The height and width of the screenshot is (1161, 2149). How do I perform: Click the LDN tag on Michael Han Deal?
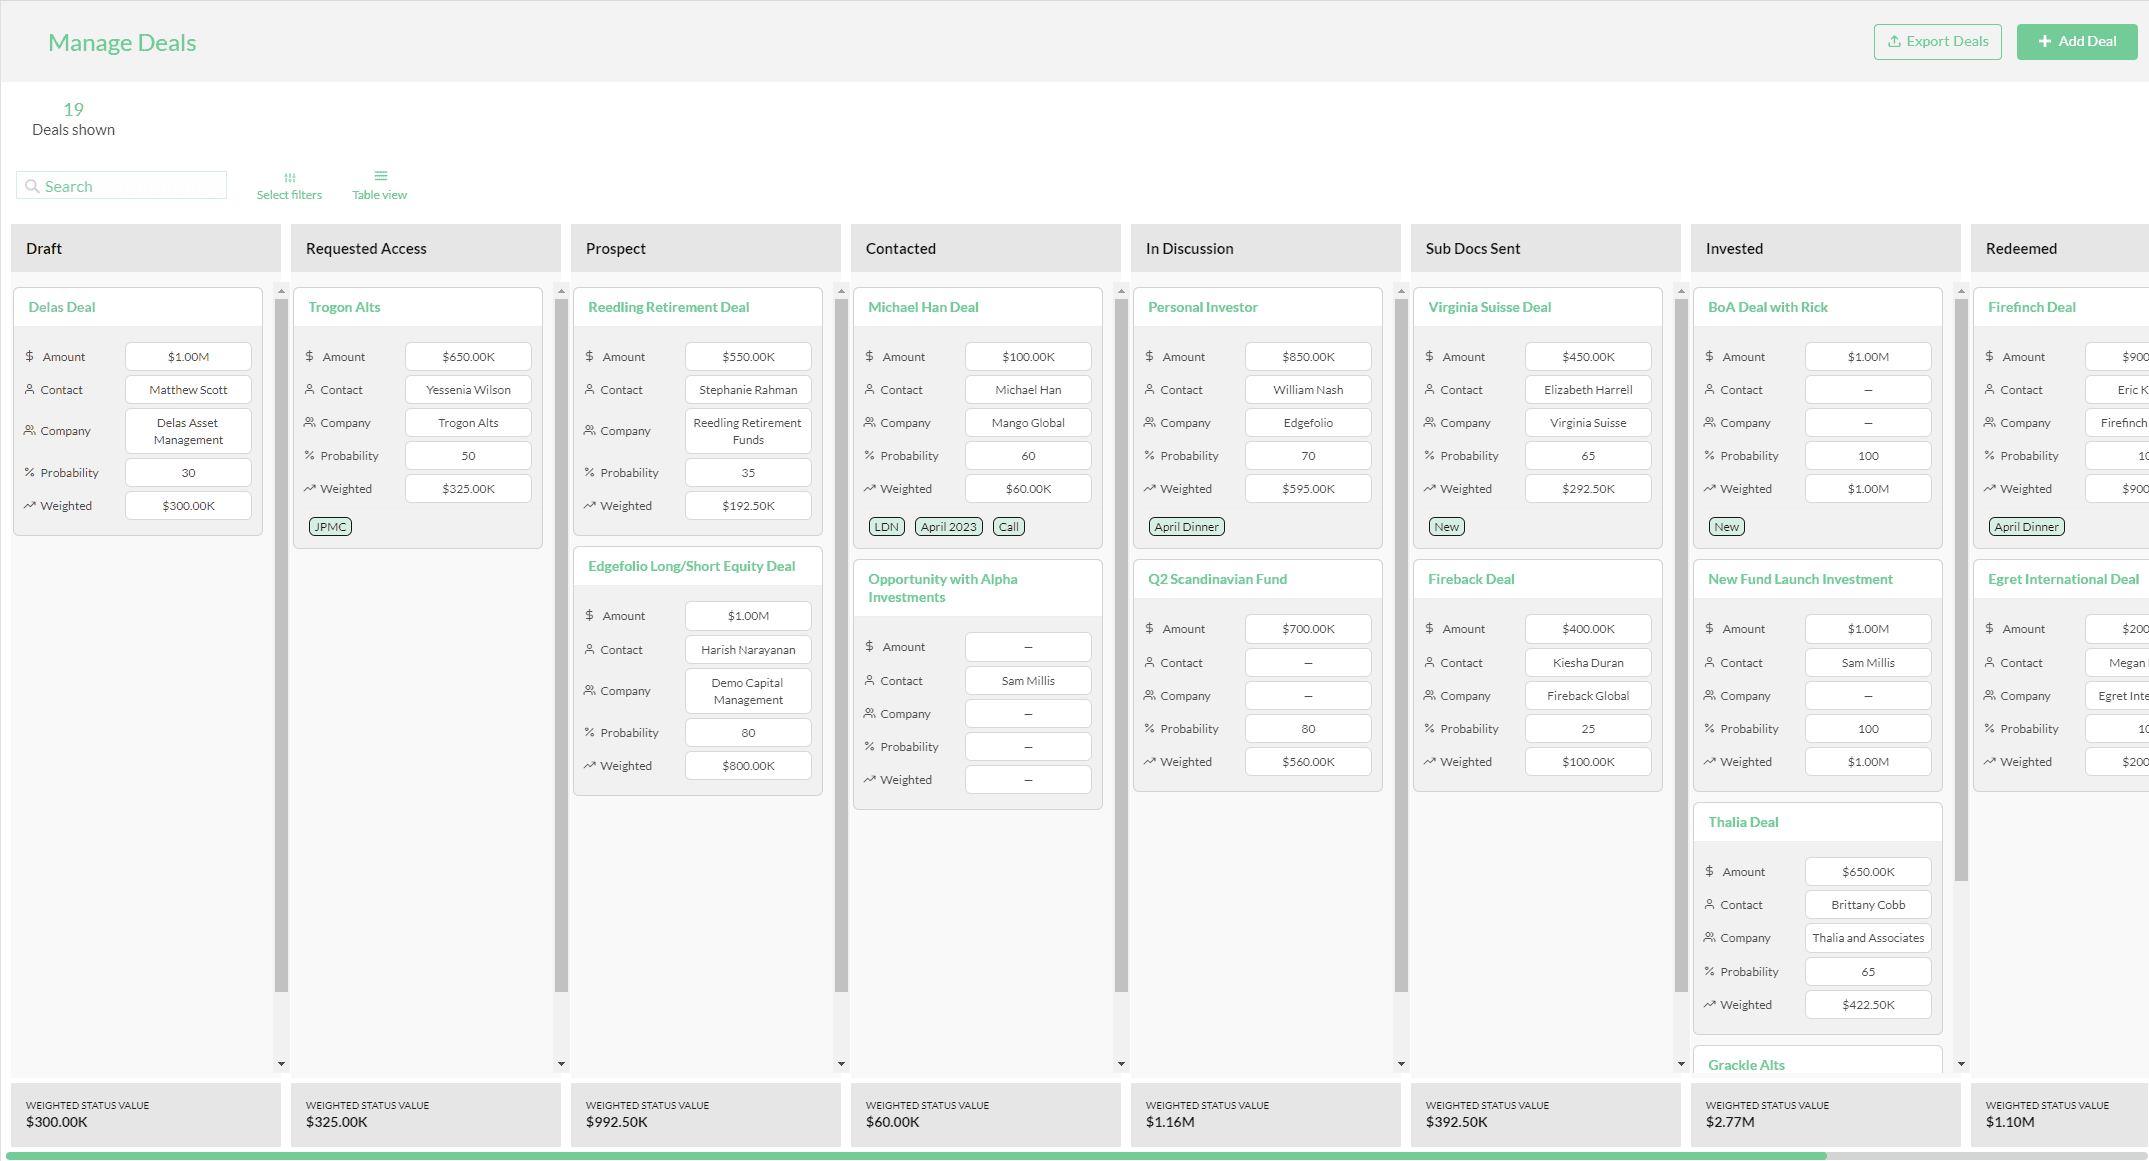[886, 527]
